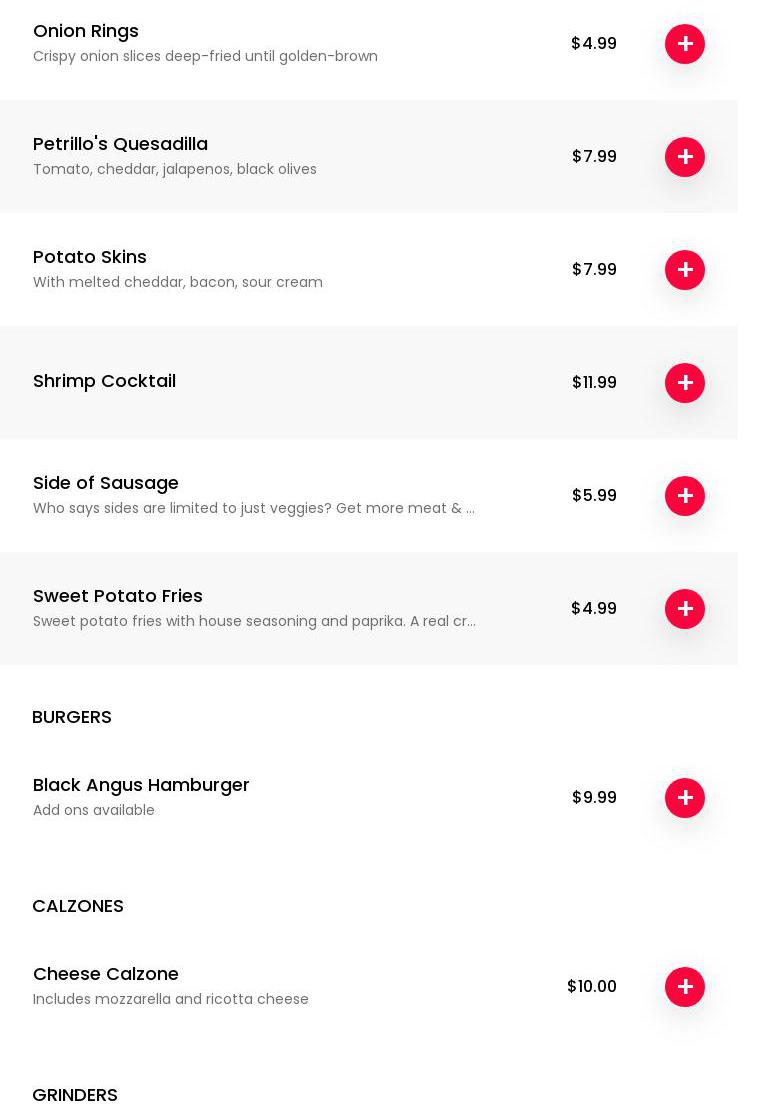Add Potato Skins to the order
Screen dimensions: 770x1107
click(x=685, y=270)
